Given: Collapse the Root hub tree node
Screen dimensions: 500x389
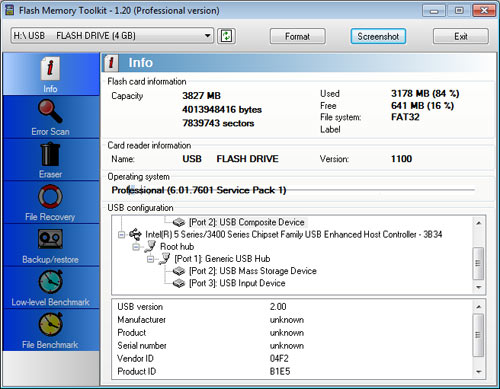Looking at the screenshot, I should point(136,247).
